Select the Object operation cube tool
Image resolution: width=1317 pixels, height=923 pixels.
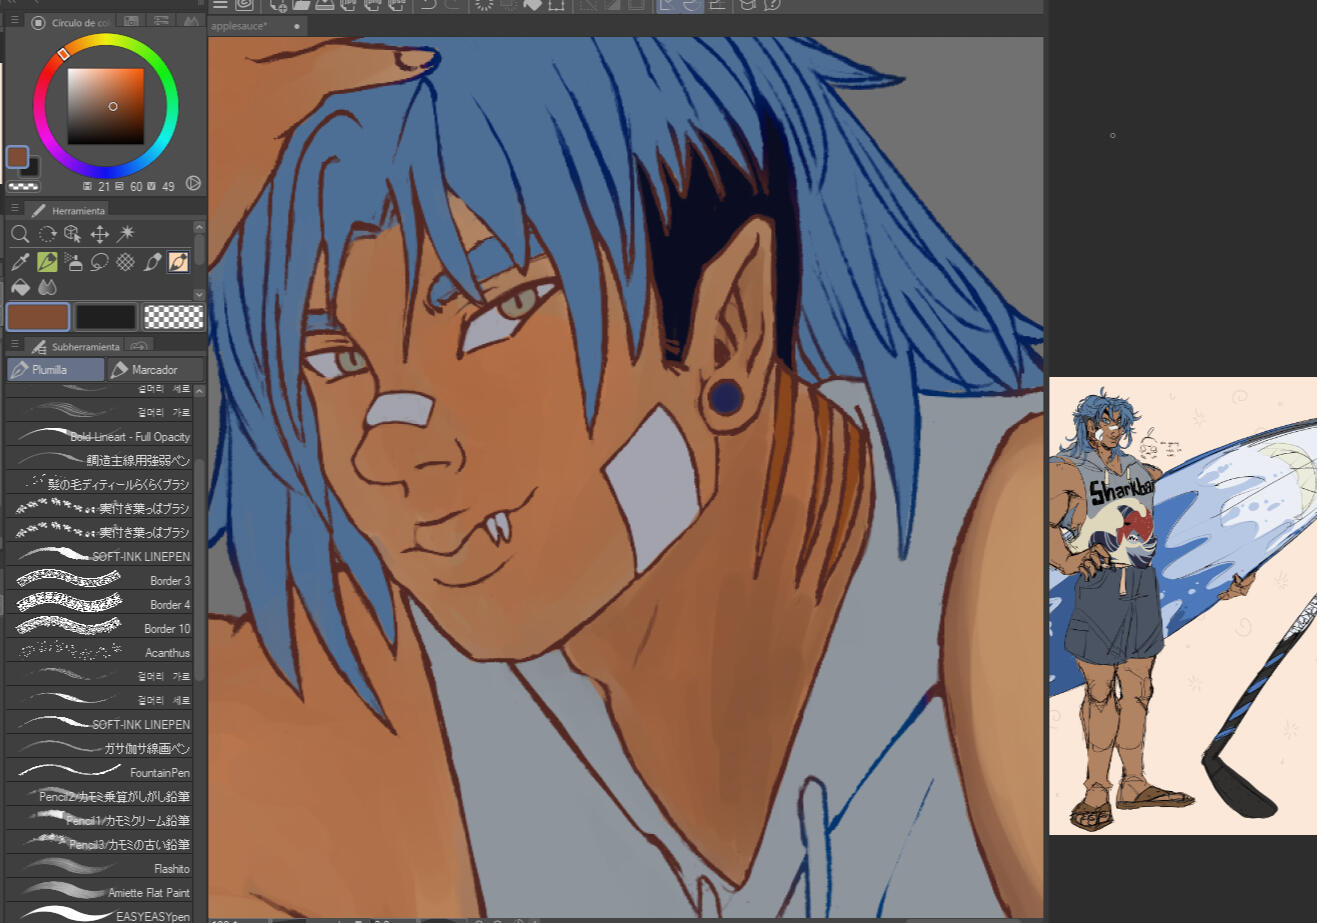click(73, 234)
